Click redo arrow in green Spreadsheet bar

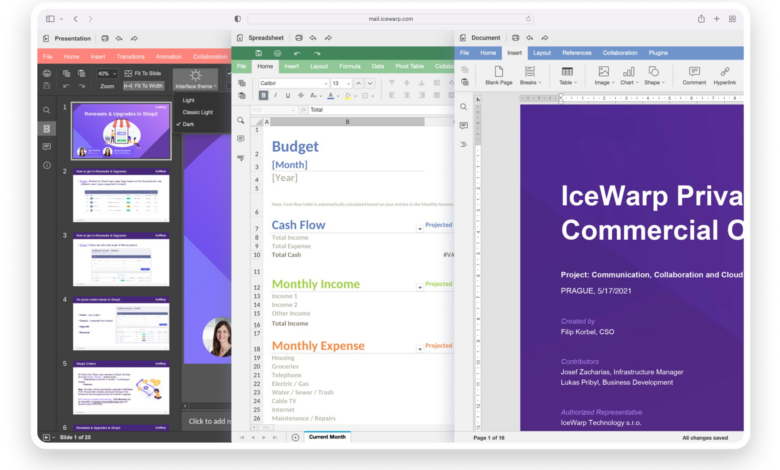click(x=317, y=53)
